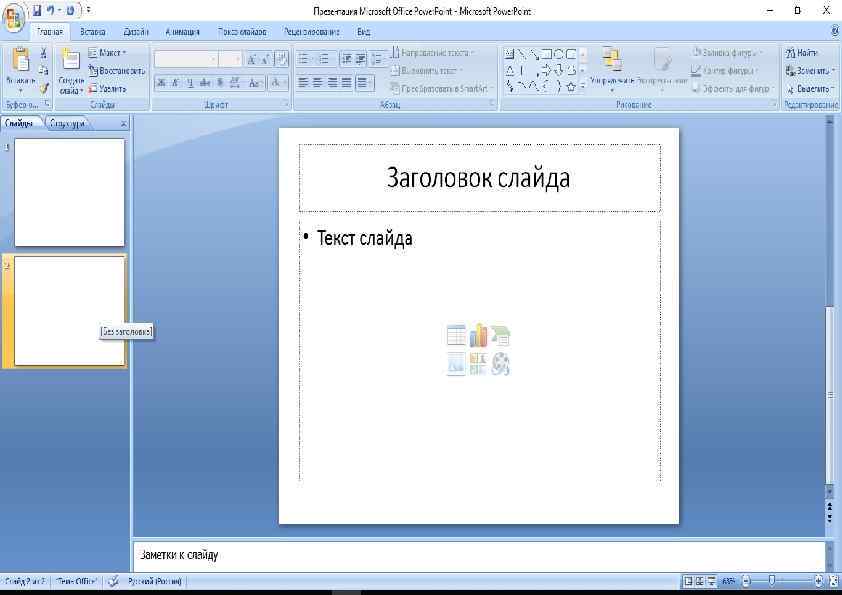Select slide 1 thumbnail
Screen dimensions: 842x595
coord(69,192)
